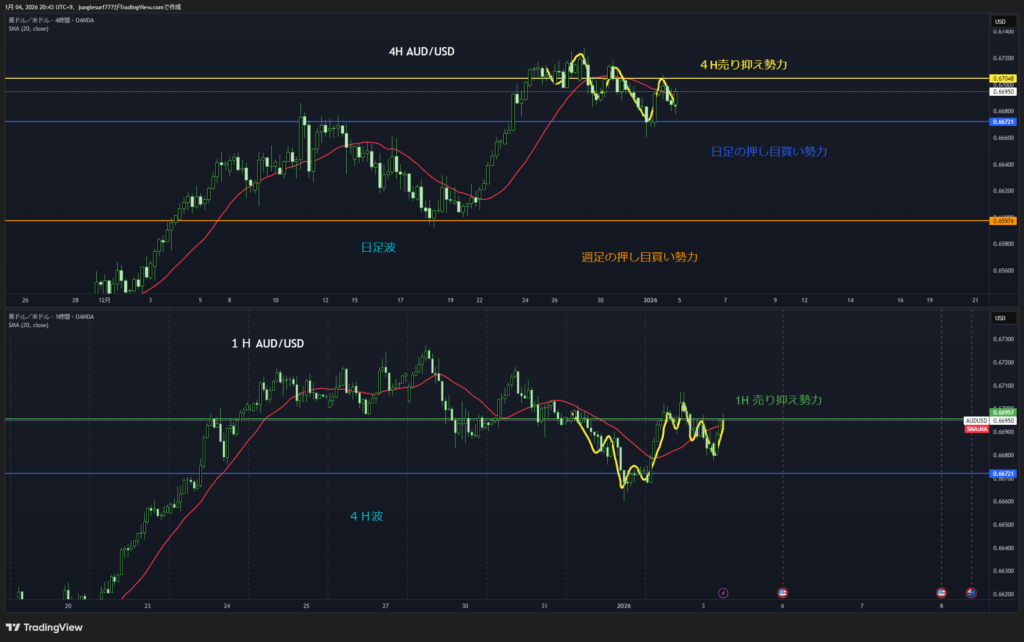The height and width of the screenshot is (642, 1024).
Task: Click the green 0.66957 price label
Action: click(1003, 412)
